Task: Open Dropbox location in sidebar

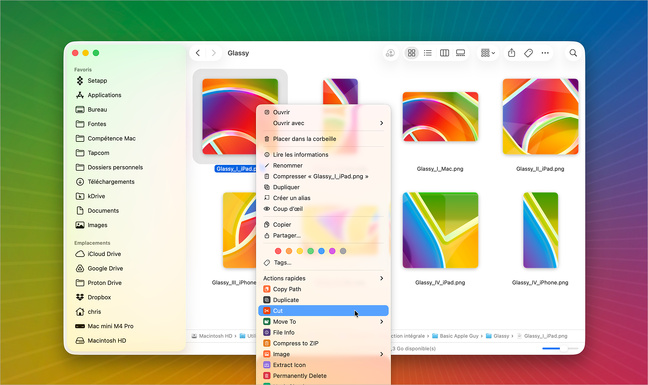Action: tap(99, 297)
